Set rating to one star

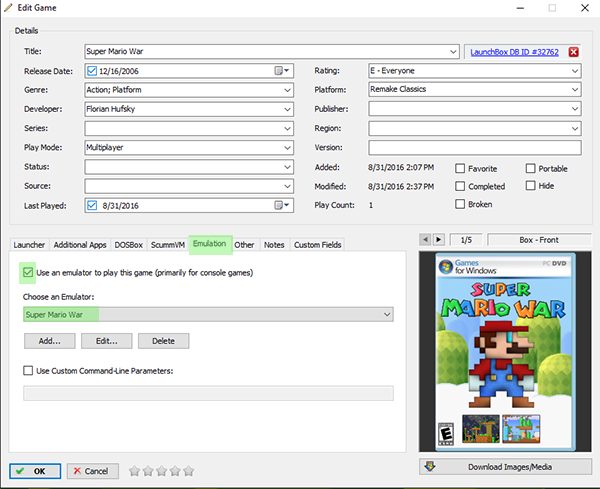(134, 471)
